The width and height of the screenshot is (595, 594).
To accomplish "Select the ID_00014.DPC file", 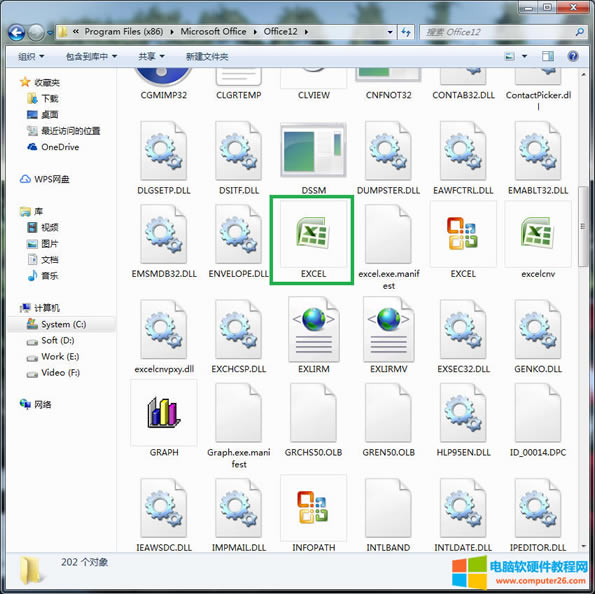I will click(x=538, y=419).
